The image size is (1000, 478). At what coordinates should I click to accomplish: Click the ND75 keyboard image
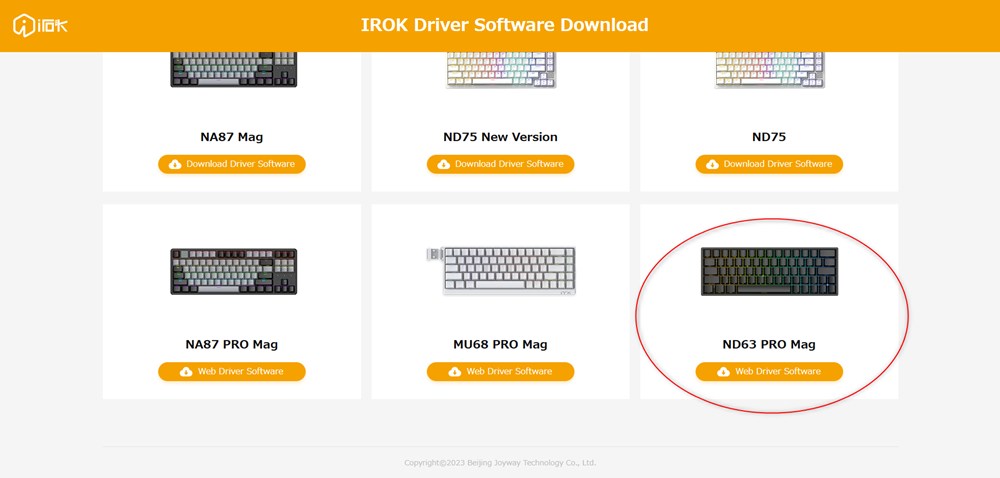click(769, 69)
